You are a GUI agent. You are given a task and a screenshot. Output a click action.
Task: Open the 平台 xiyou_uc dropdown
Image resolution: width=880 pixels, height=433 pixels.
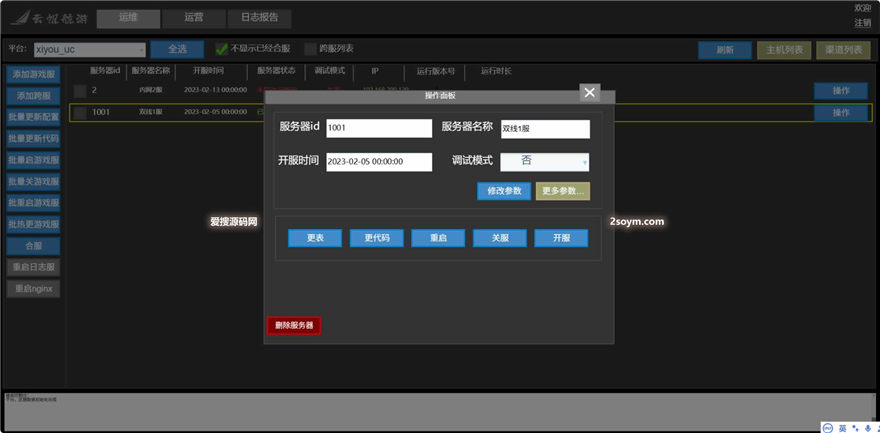tap(89, 49)
